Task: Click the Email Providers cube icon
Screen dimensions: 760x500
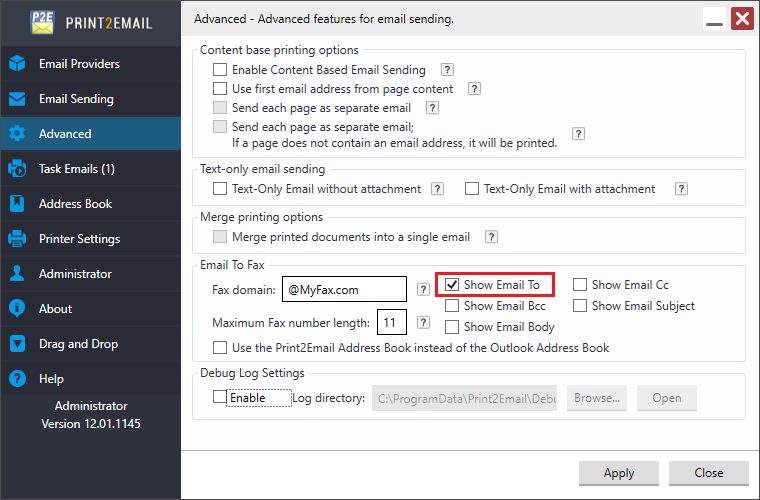Action: pos(17,64)
